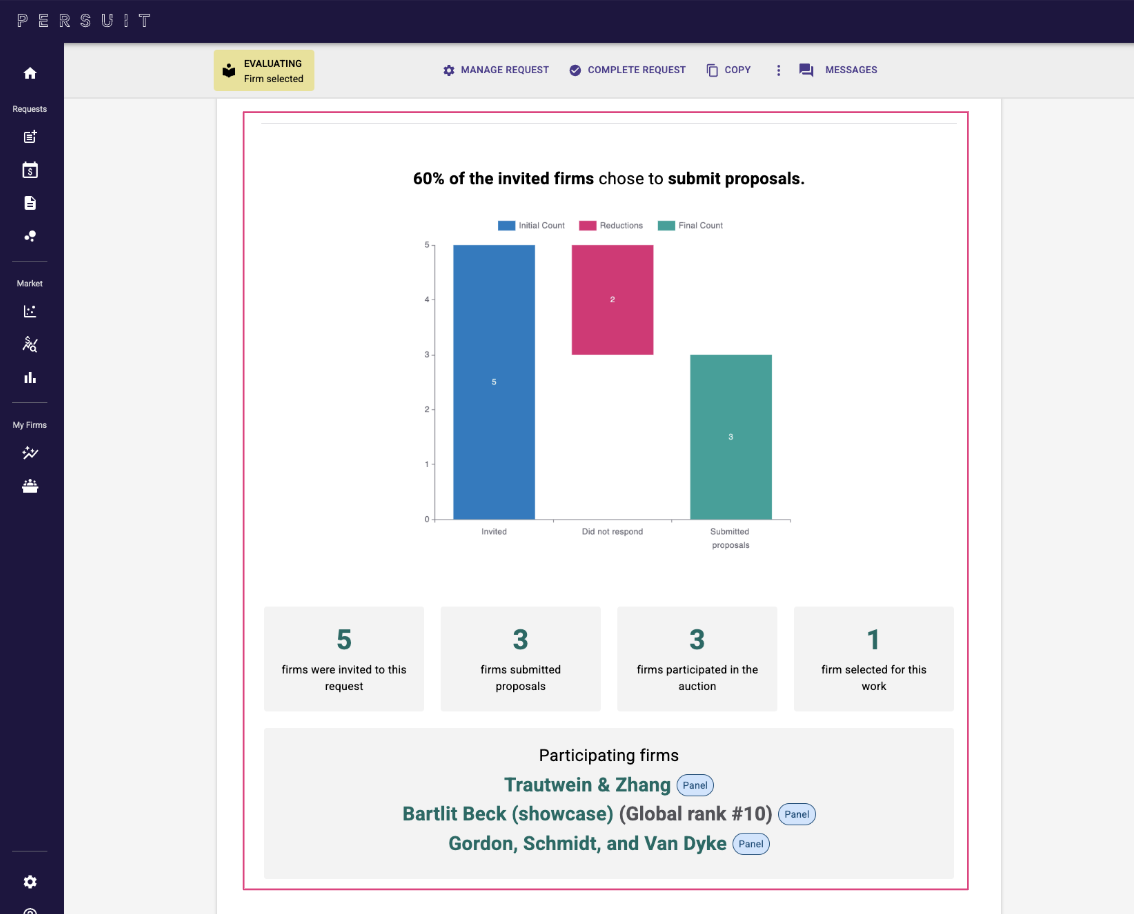Open the dollar calendar icon in sidebar
Image resolution: width=1134 pixels, height=914 pixels.
[x=30, y=170]
